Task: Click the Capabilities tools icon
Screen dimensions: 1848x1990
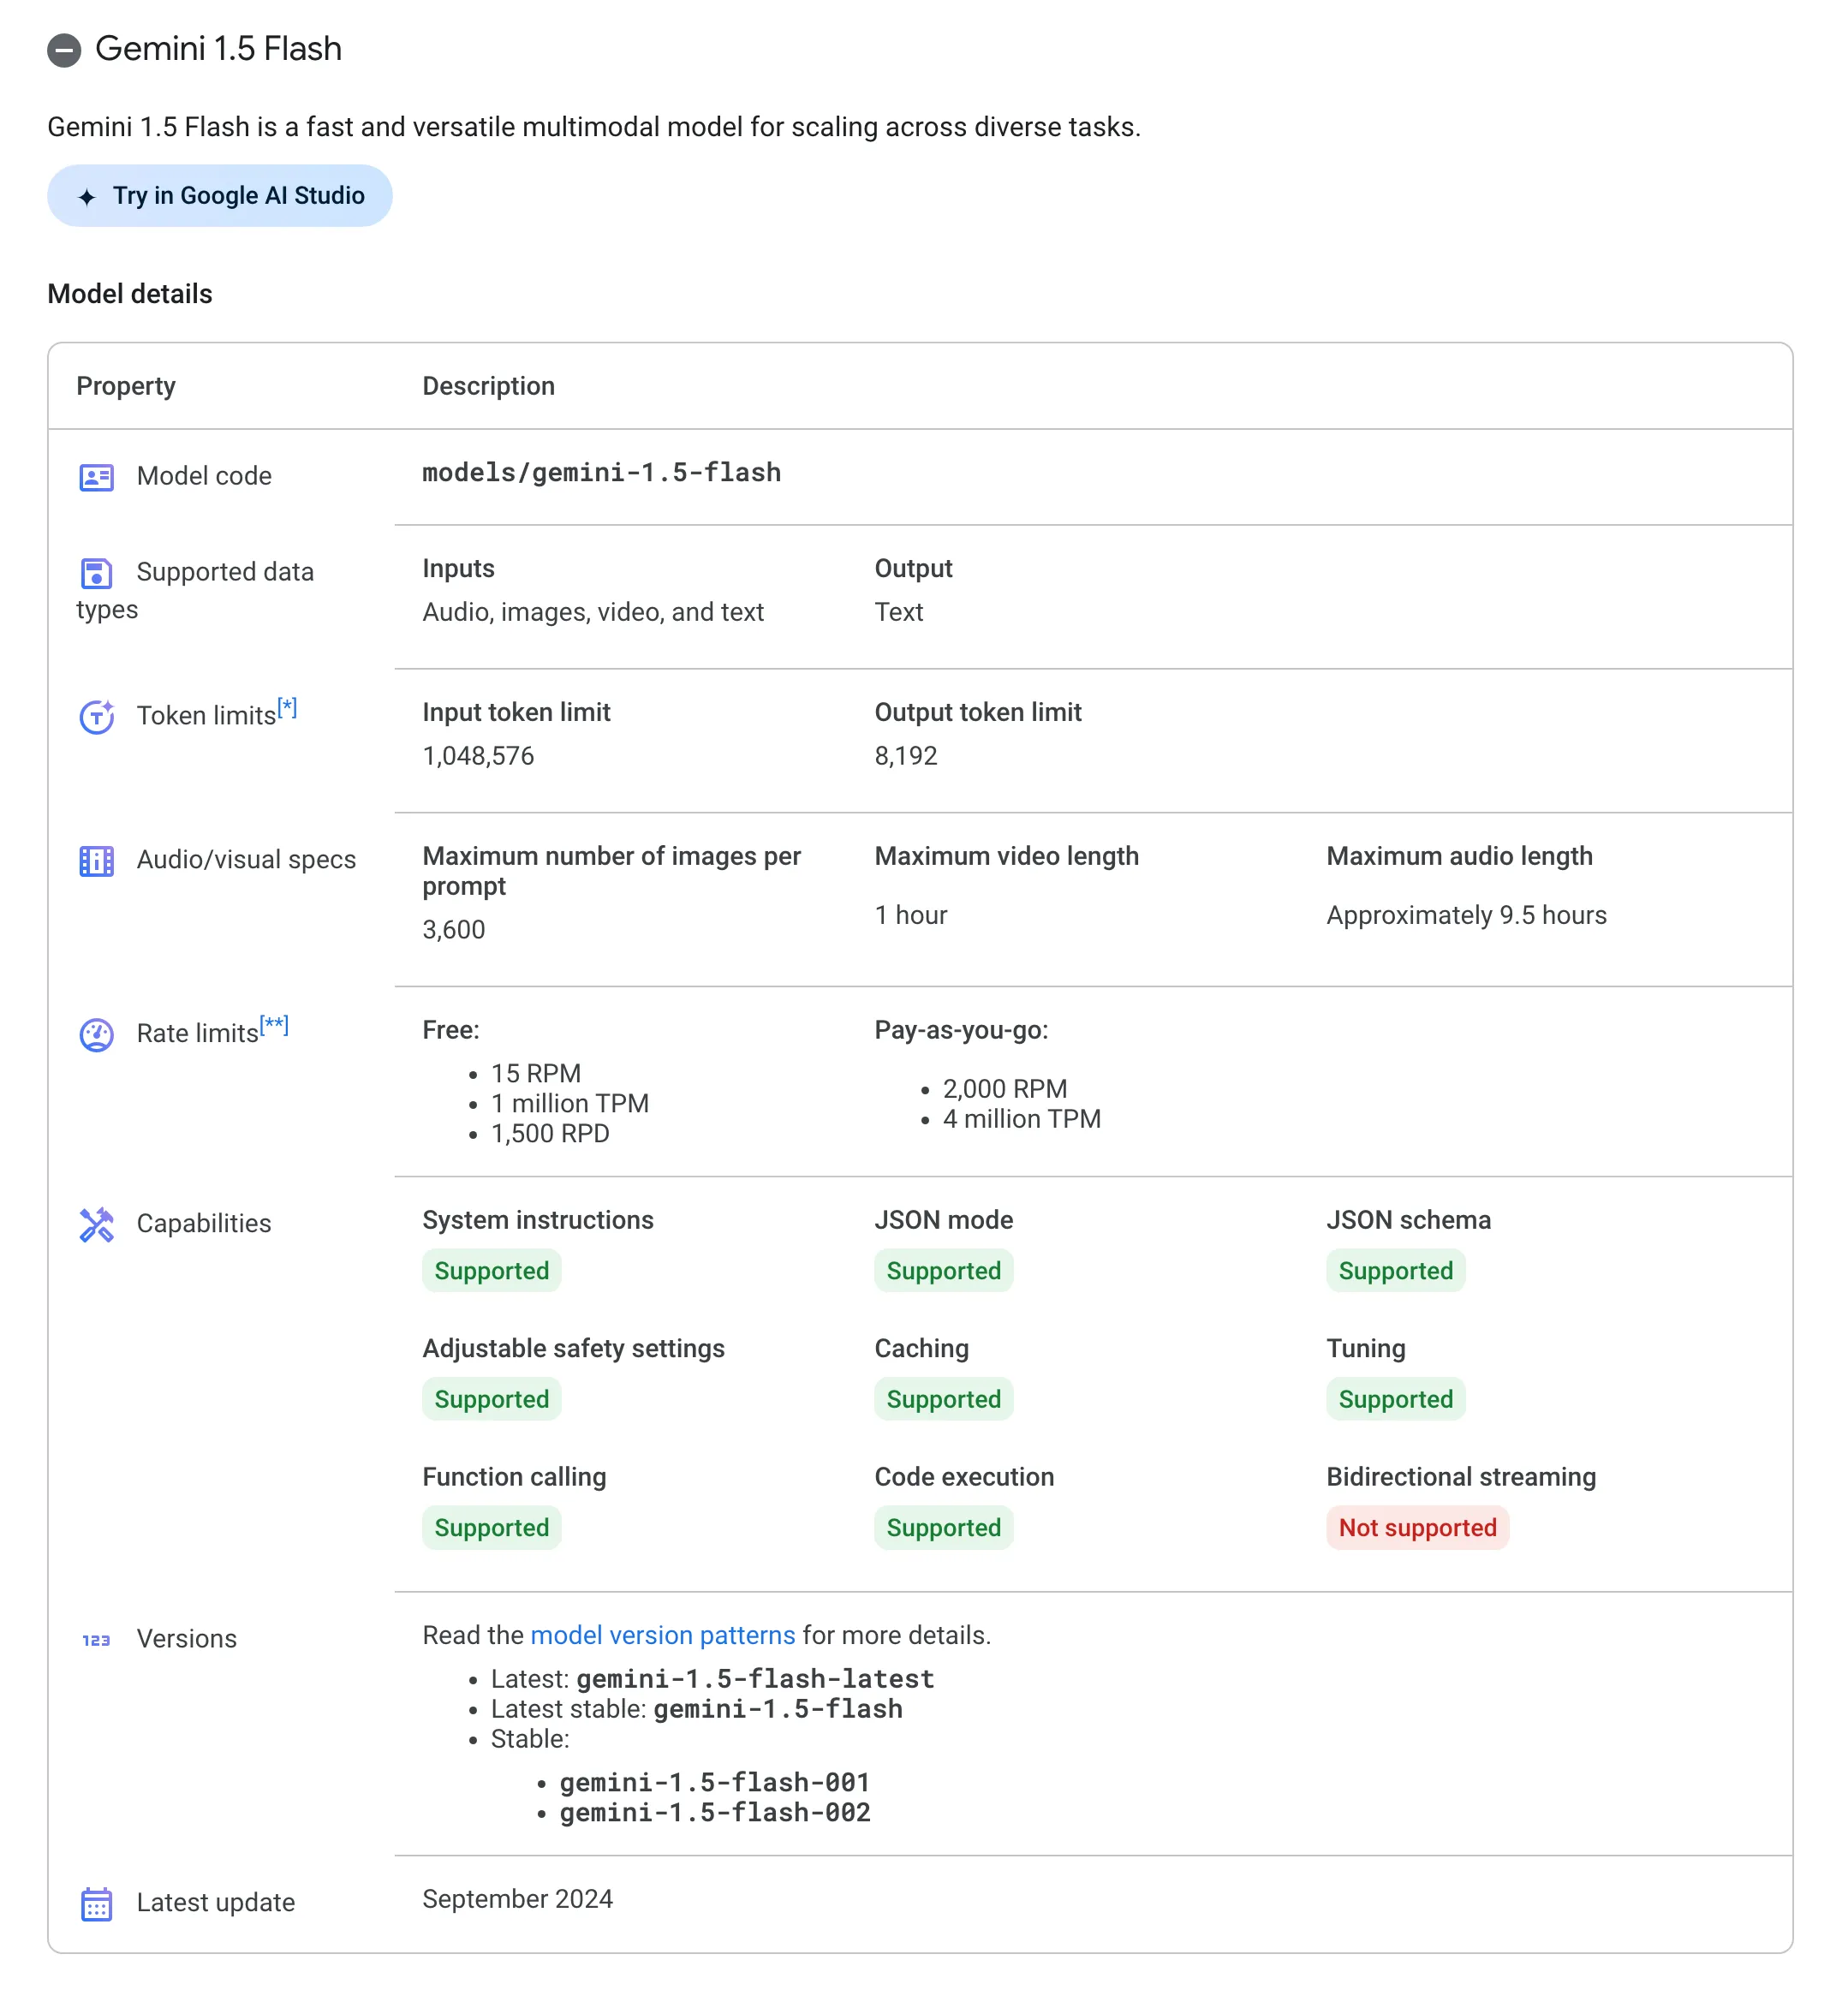Action: click(x=96, y=1224)
